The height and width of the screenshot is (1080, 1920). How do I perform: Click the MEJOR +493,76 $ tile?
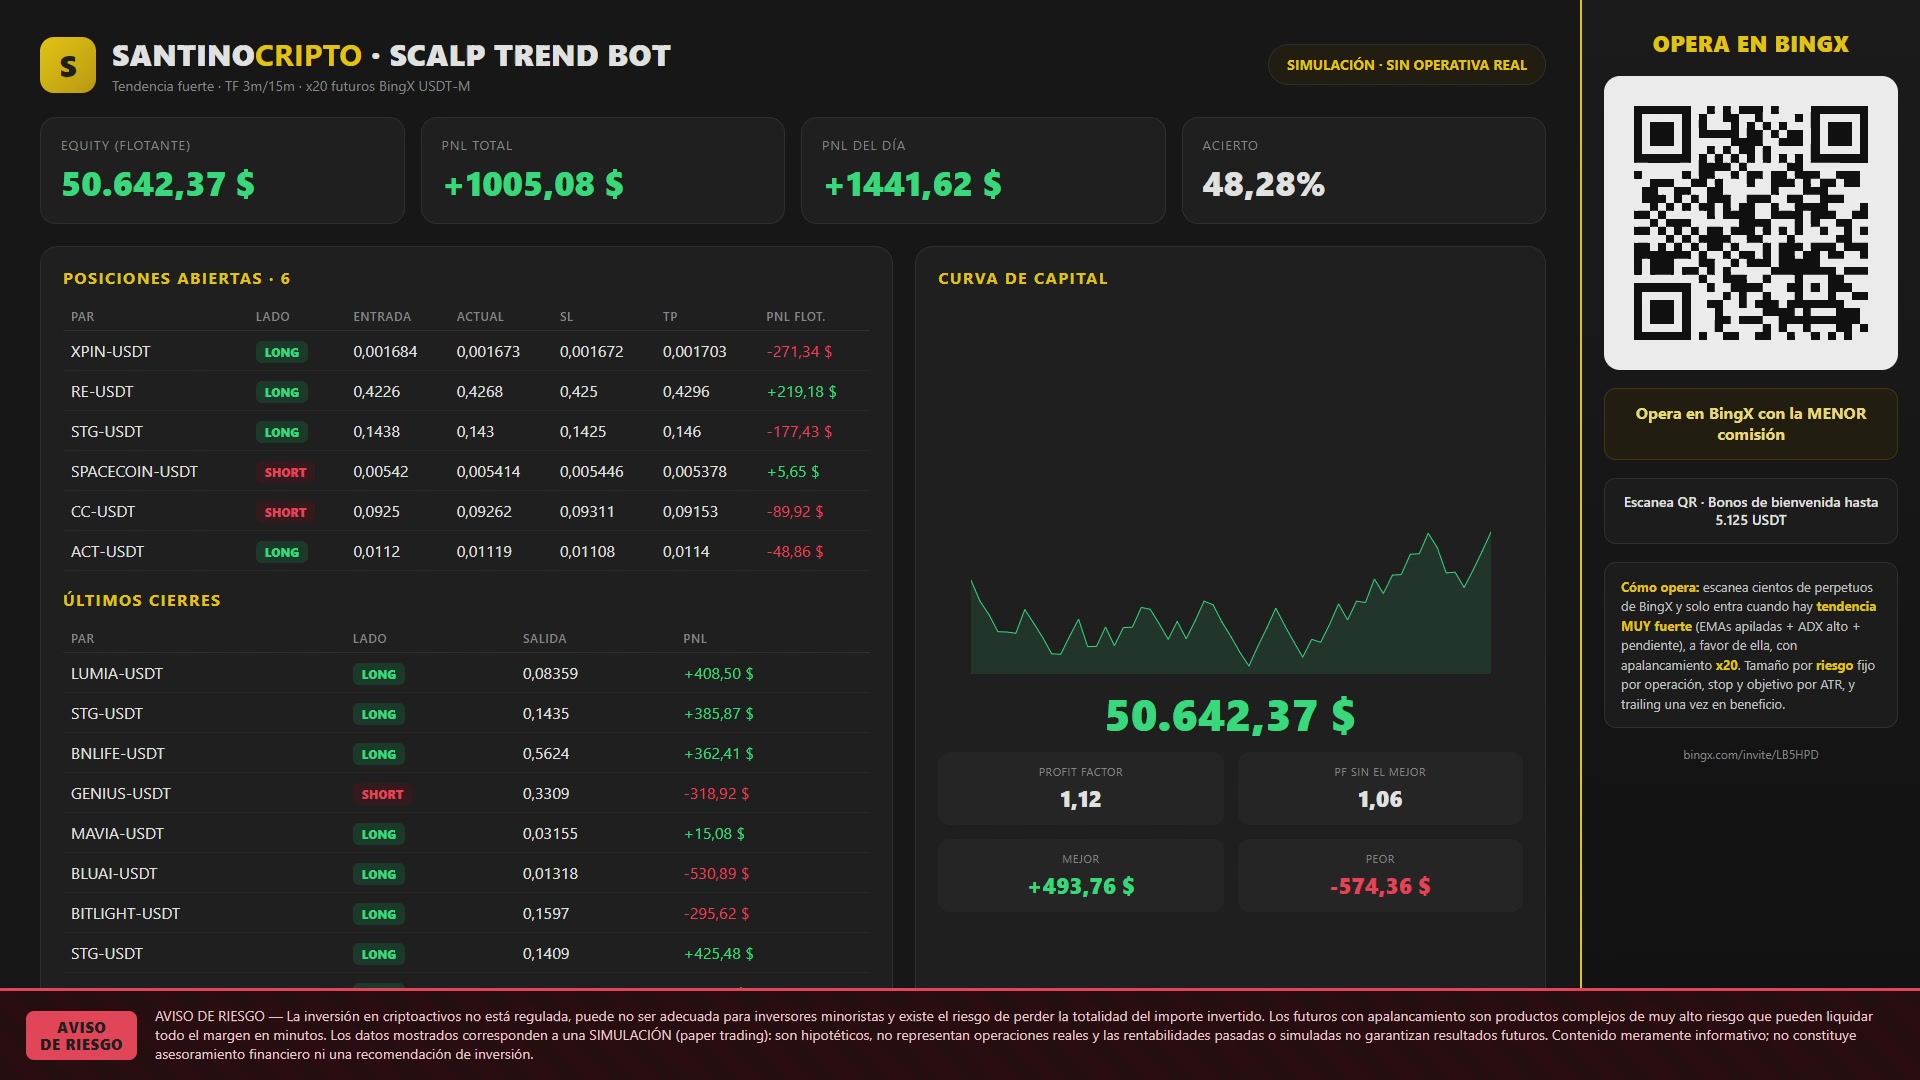click(x=1080, y=875)
